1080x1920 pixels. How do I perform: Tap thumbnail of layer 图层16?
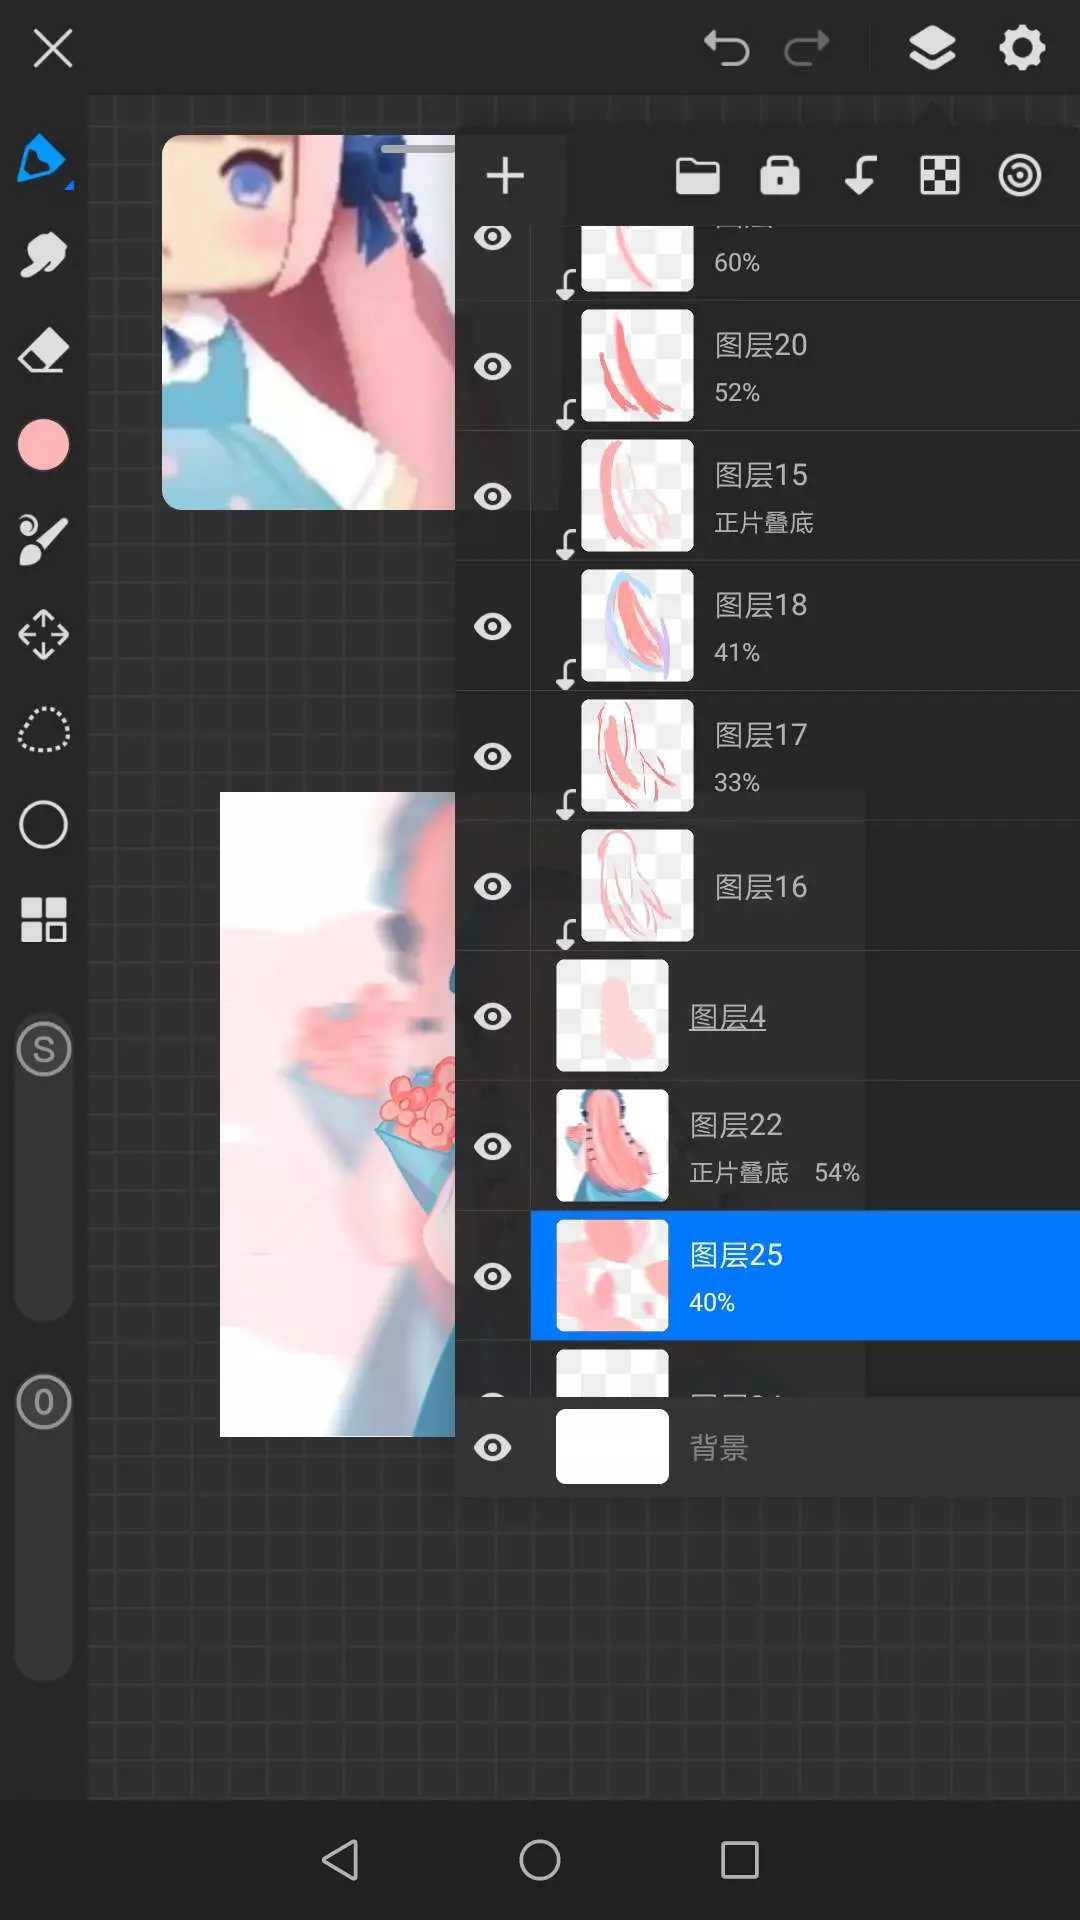pos(637,886)
